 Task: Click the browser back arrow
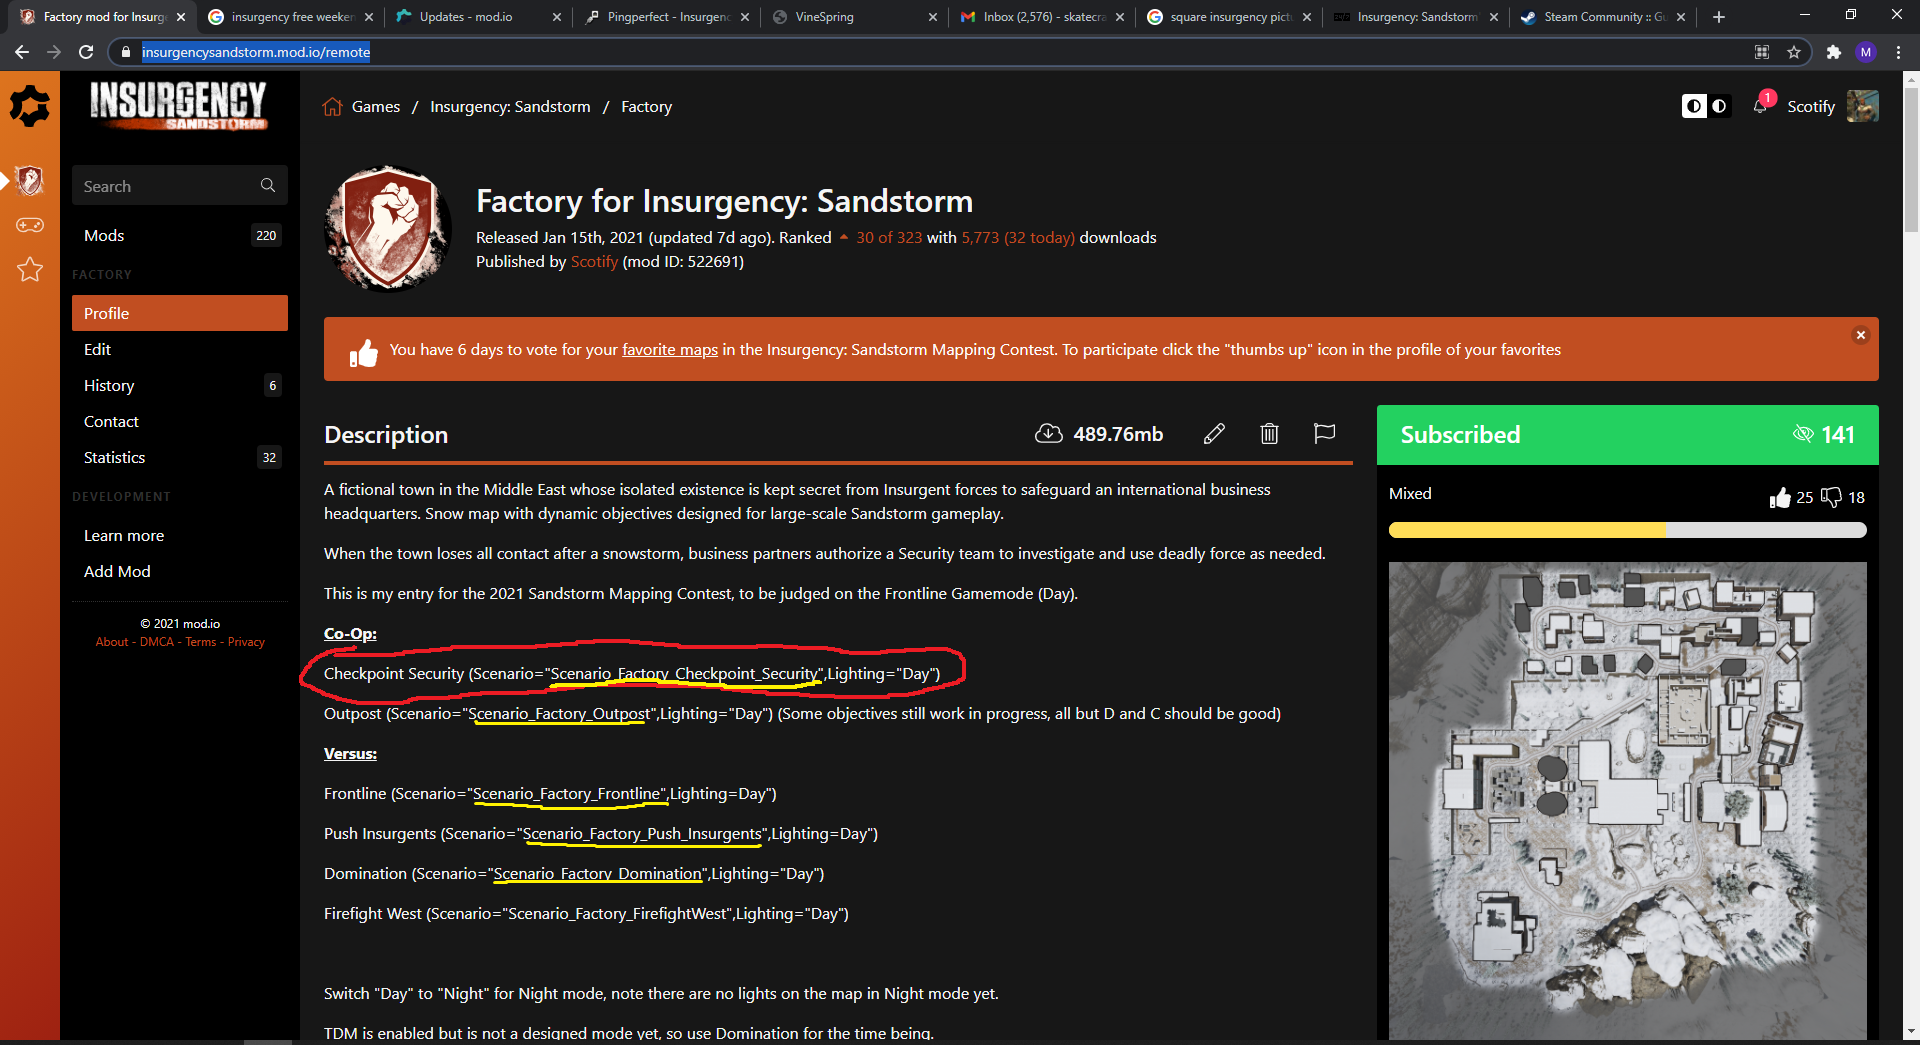click(22, 52)
